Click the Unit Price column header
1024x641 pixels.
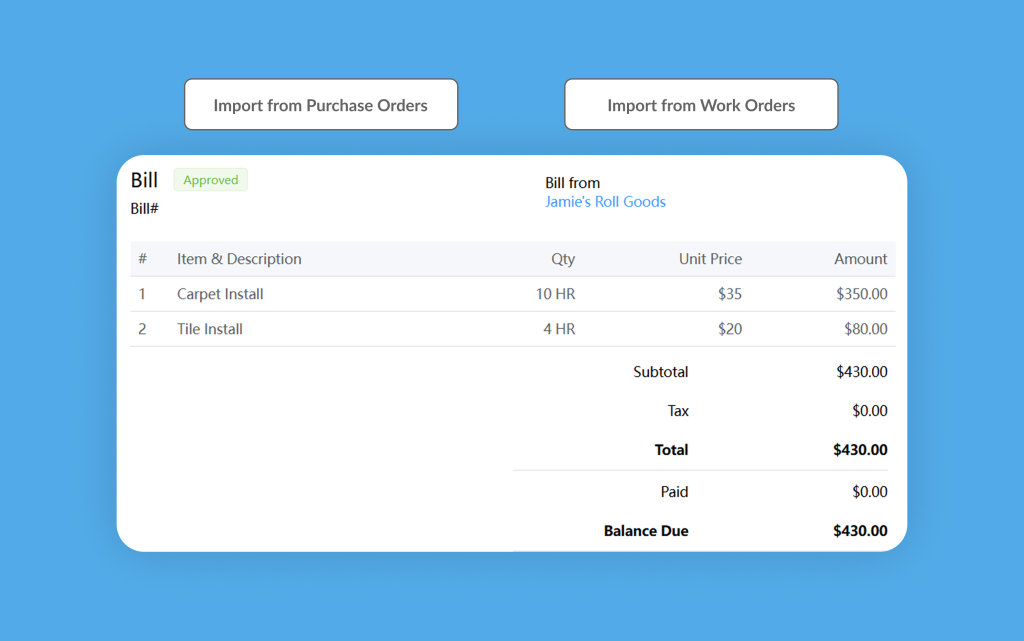(x=710, y=259)
